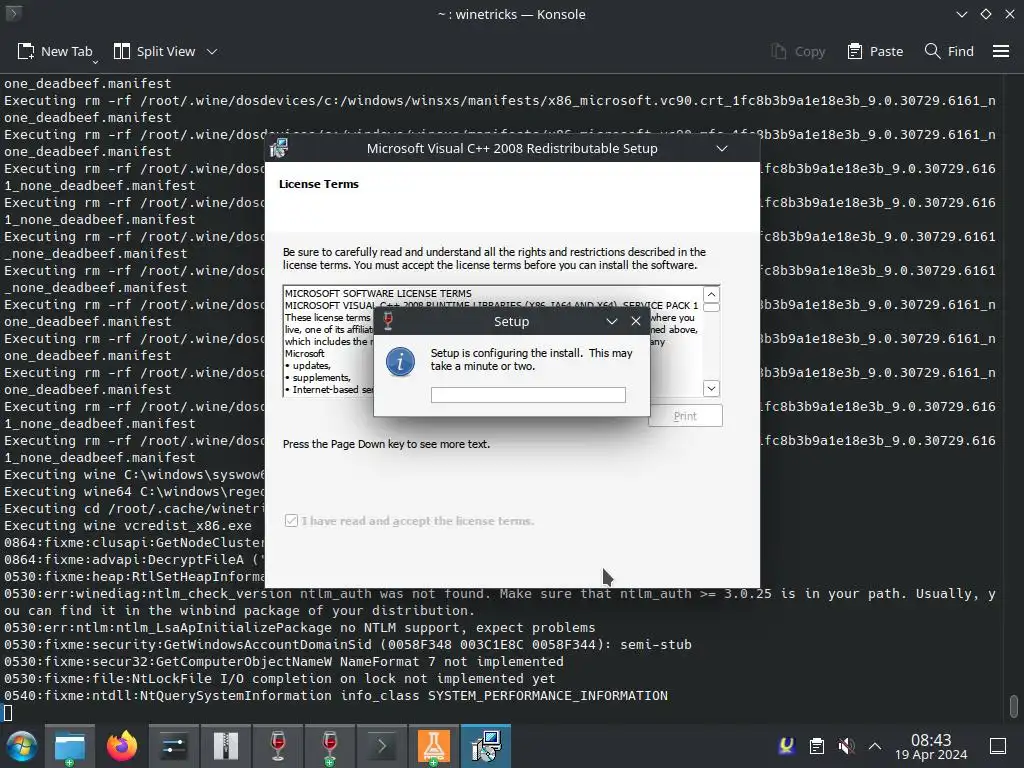Viewport: 1024px width, 768px height.
Task: Click the Split View button
Action: point(155,52)
